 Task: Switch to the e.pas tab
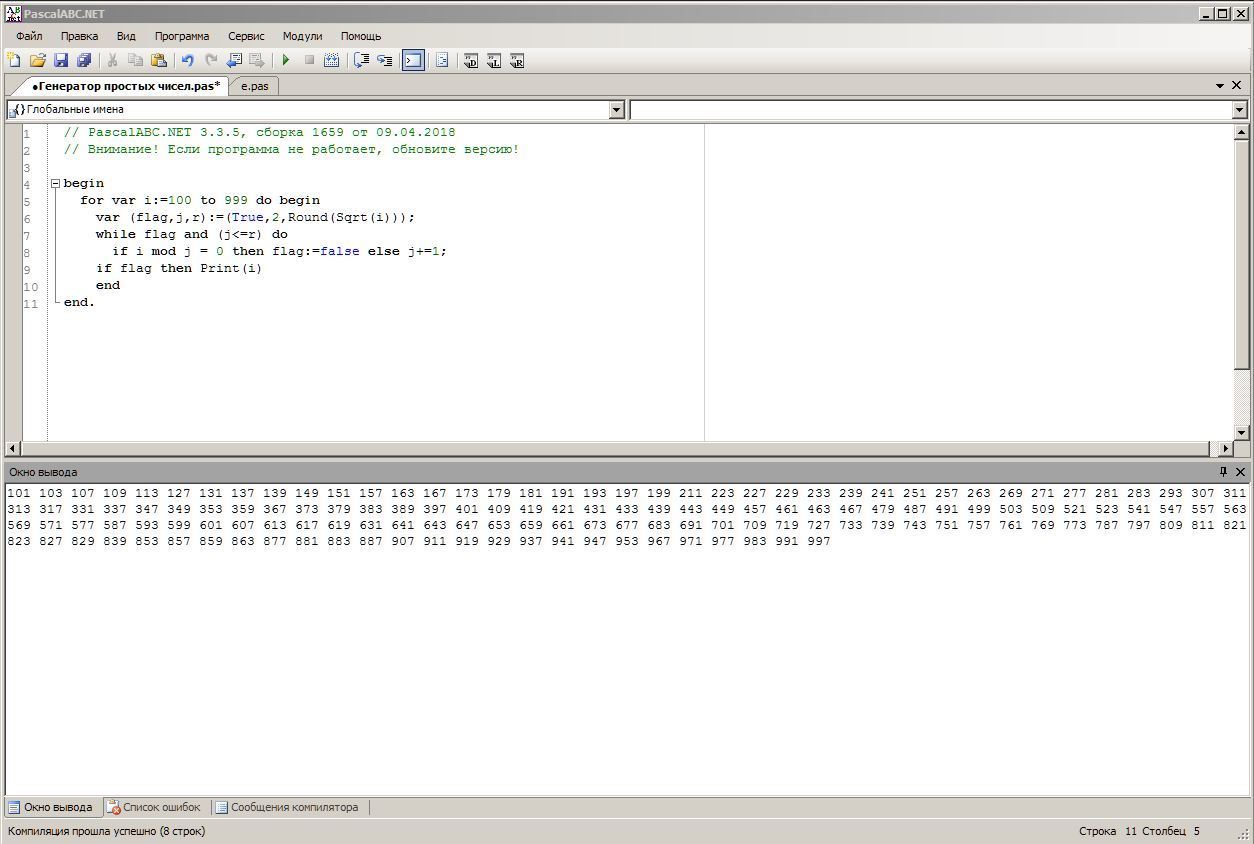click(255, 86)
